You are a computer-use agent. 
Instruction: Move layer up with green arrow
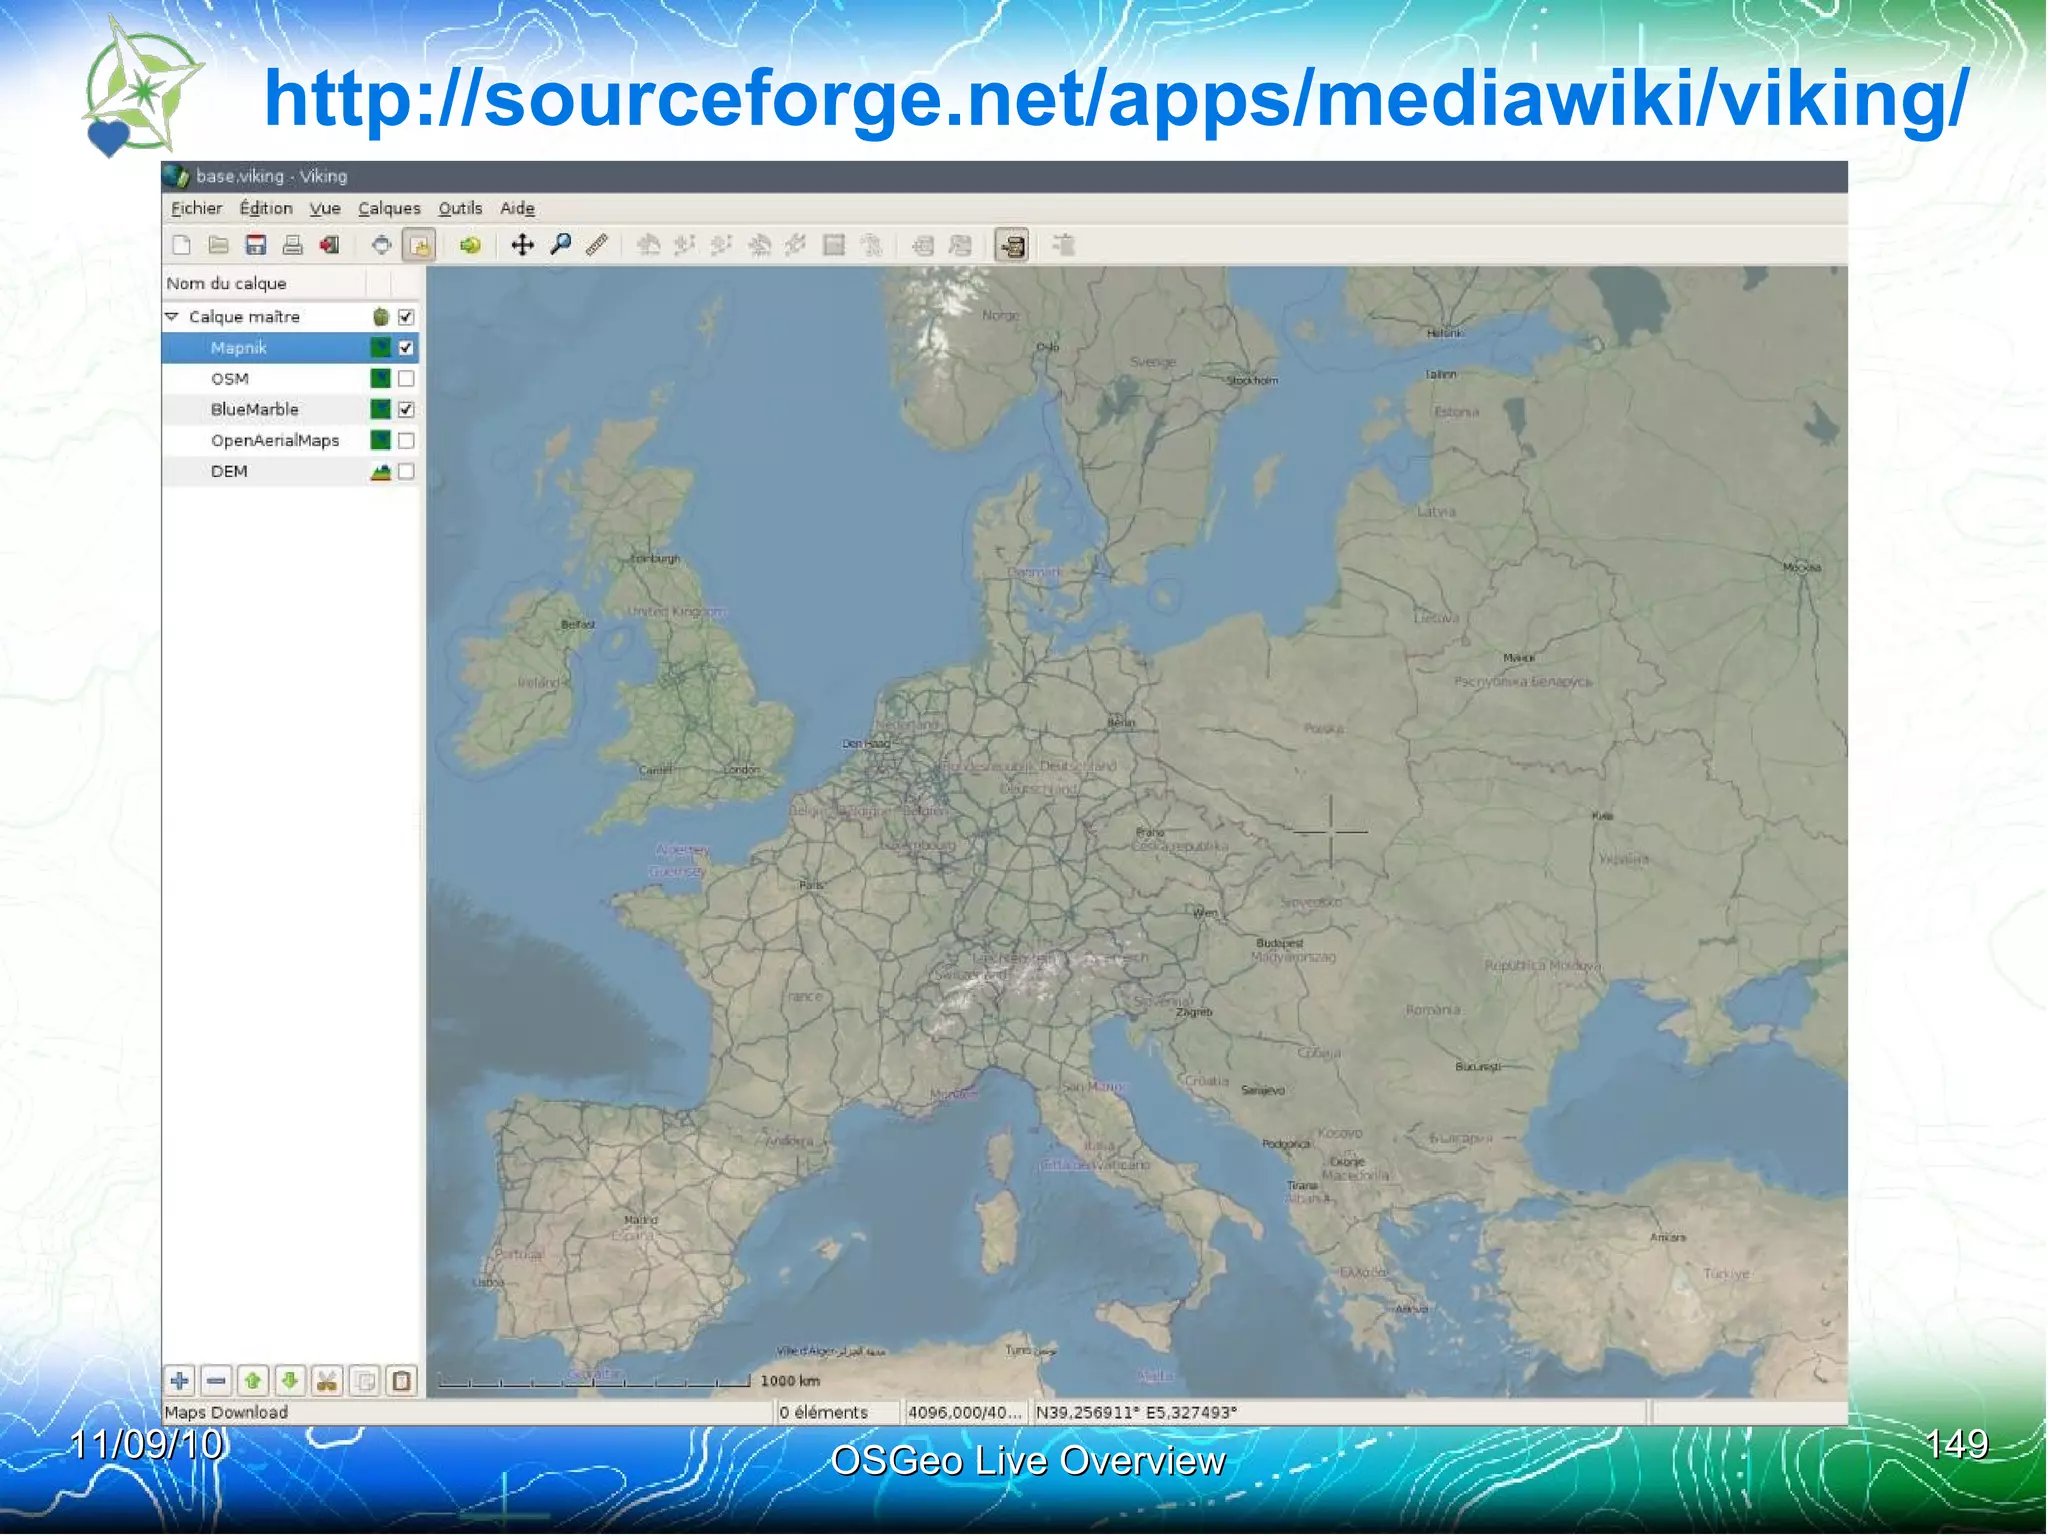click(253, 1381)
